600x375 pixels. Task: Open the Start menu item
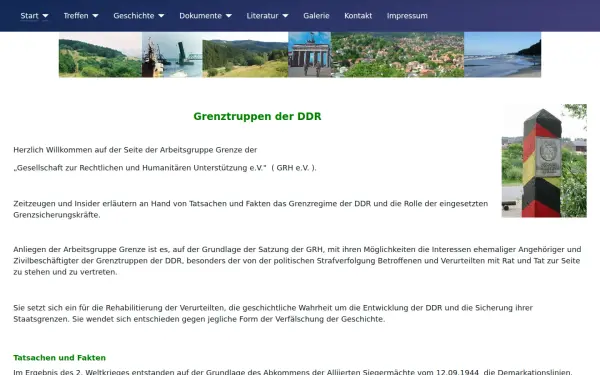click(x=29, y=16)
